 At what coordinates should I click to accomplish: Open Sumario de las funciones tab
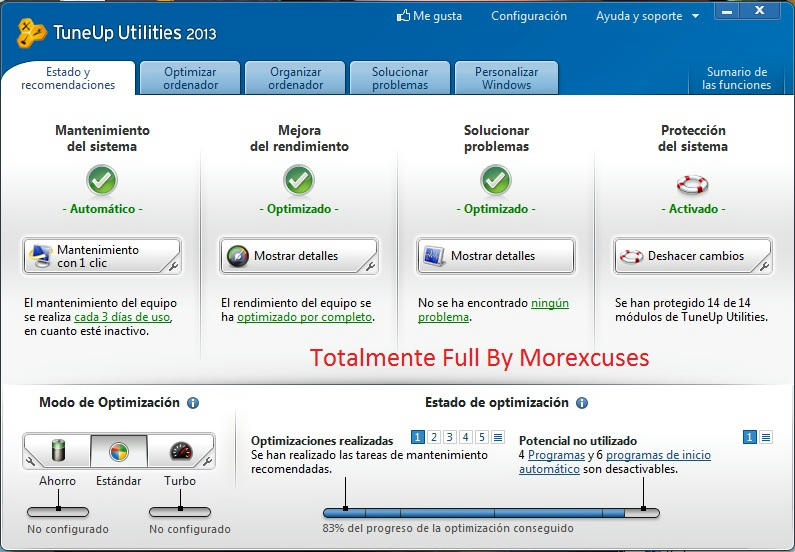pos(737,78)
